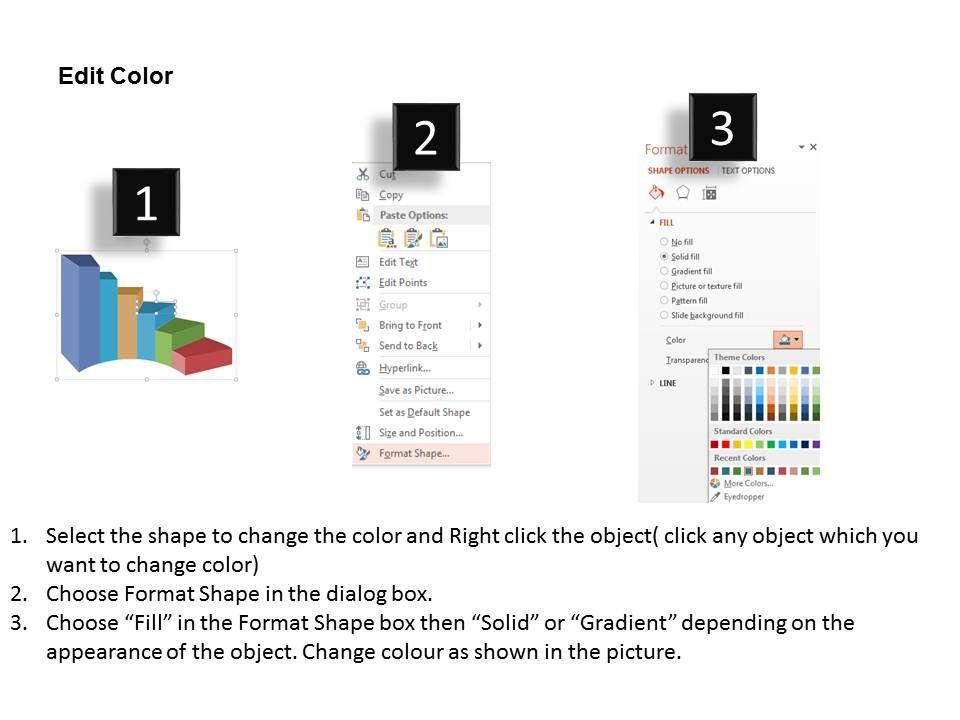Image resolution: width=960 pixels, height=720 pixels.
Task: Open the Effects pentagon icon tab
Action: click(x=683, y=193)
